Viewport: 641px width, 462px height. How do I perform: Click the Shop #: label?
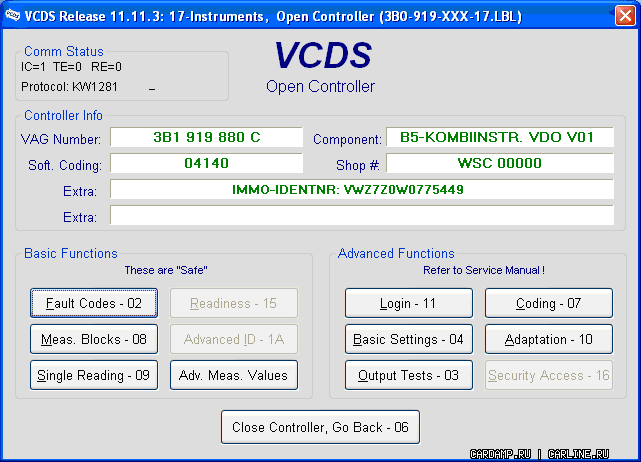point(357,166)
